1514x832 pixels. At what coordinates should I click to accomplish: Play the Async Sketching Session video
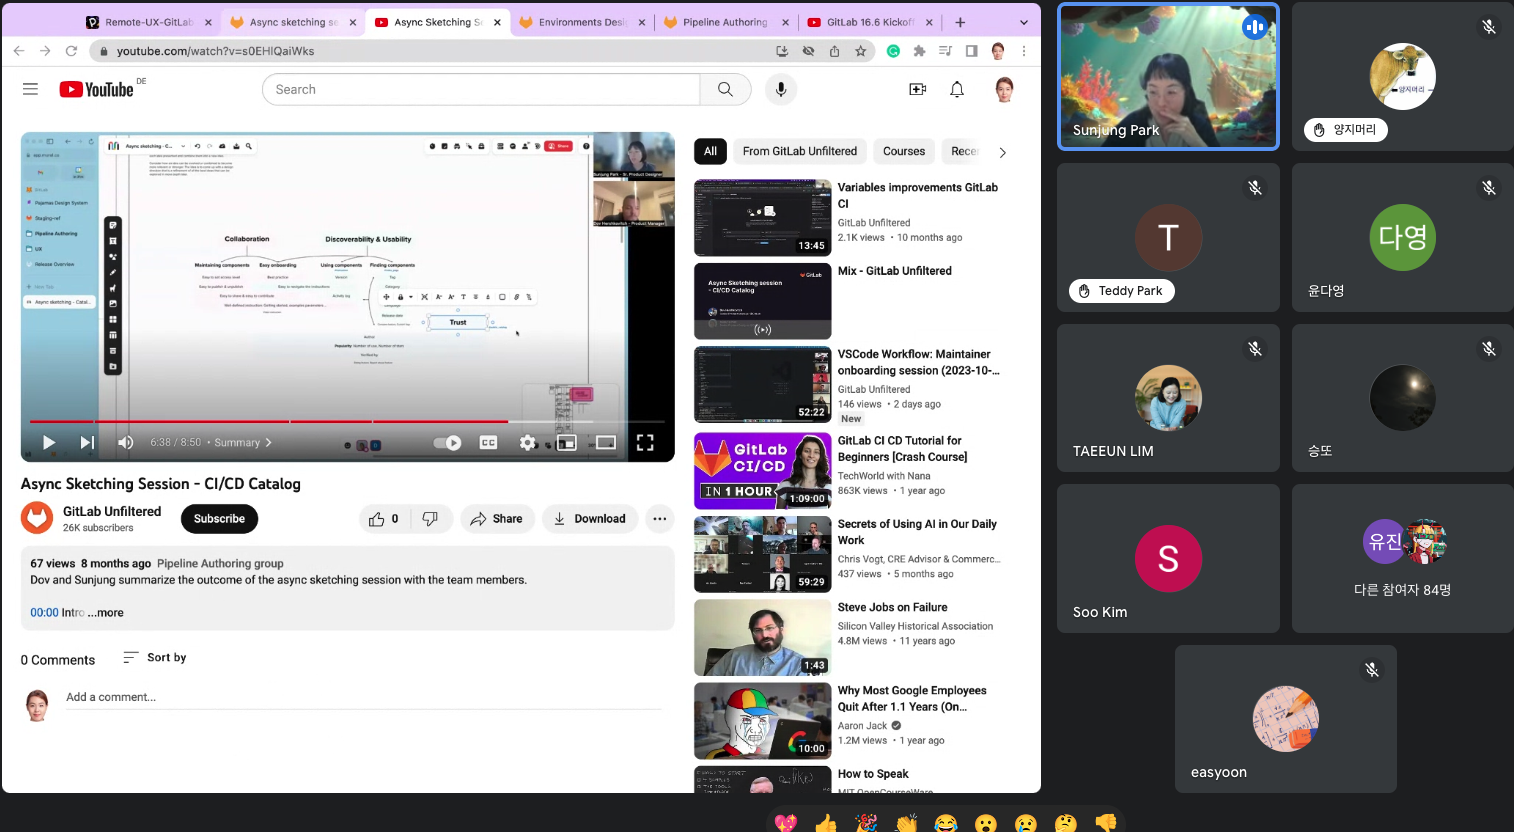48,442
